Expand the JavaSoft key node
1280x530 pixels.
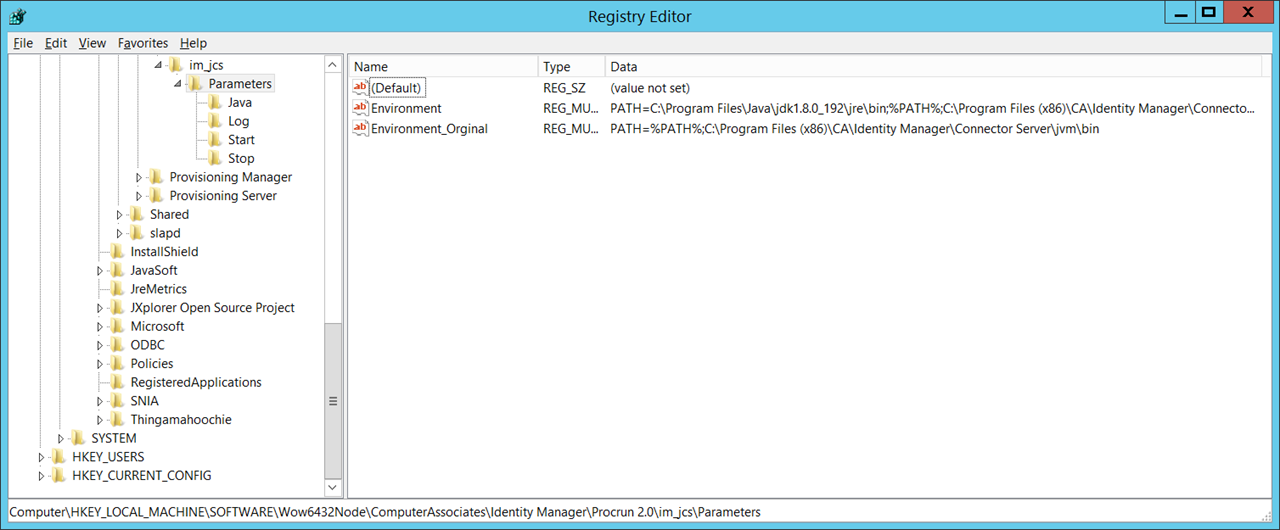click(100, 271)
